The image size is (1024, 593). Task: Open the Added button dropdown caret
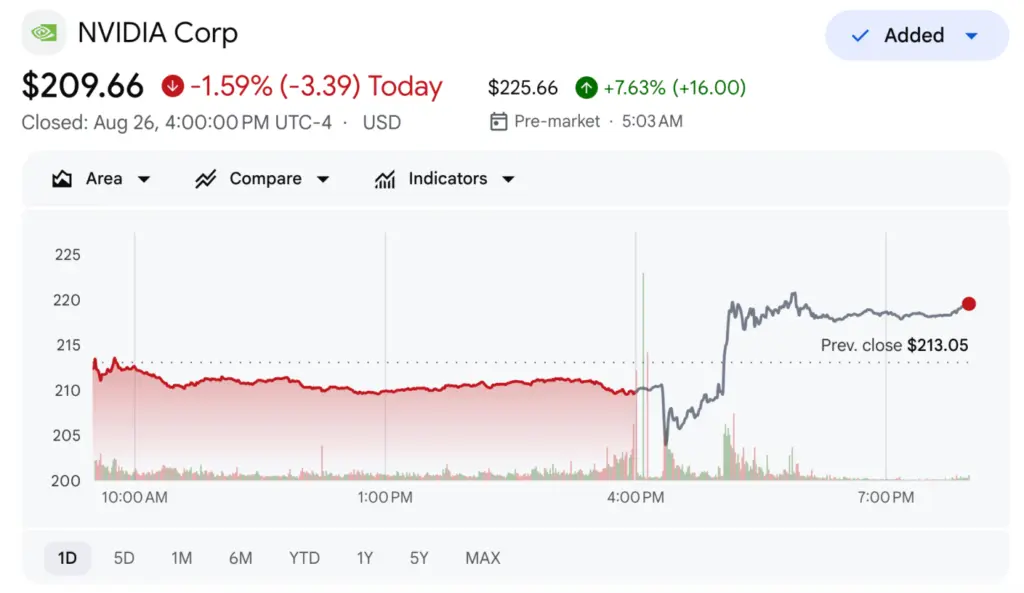(971, 36)
